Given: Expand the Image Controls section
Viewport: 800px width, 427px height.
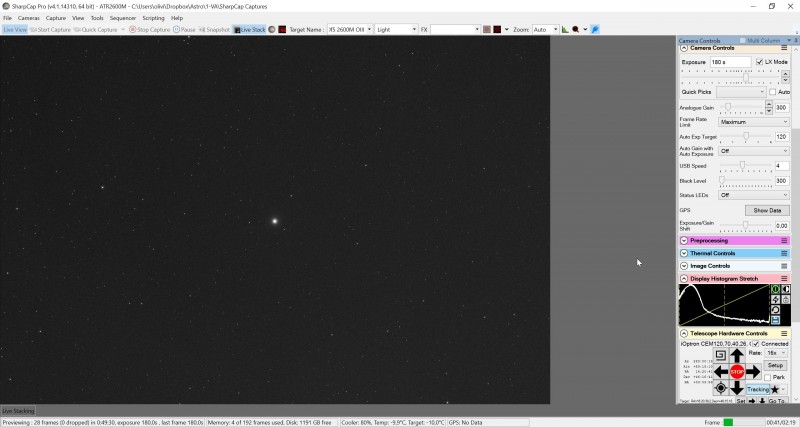Looking at the screenshot, I should tap(684, 266).
